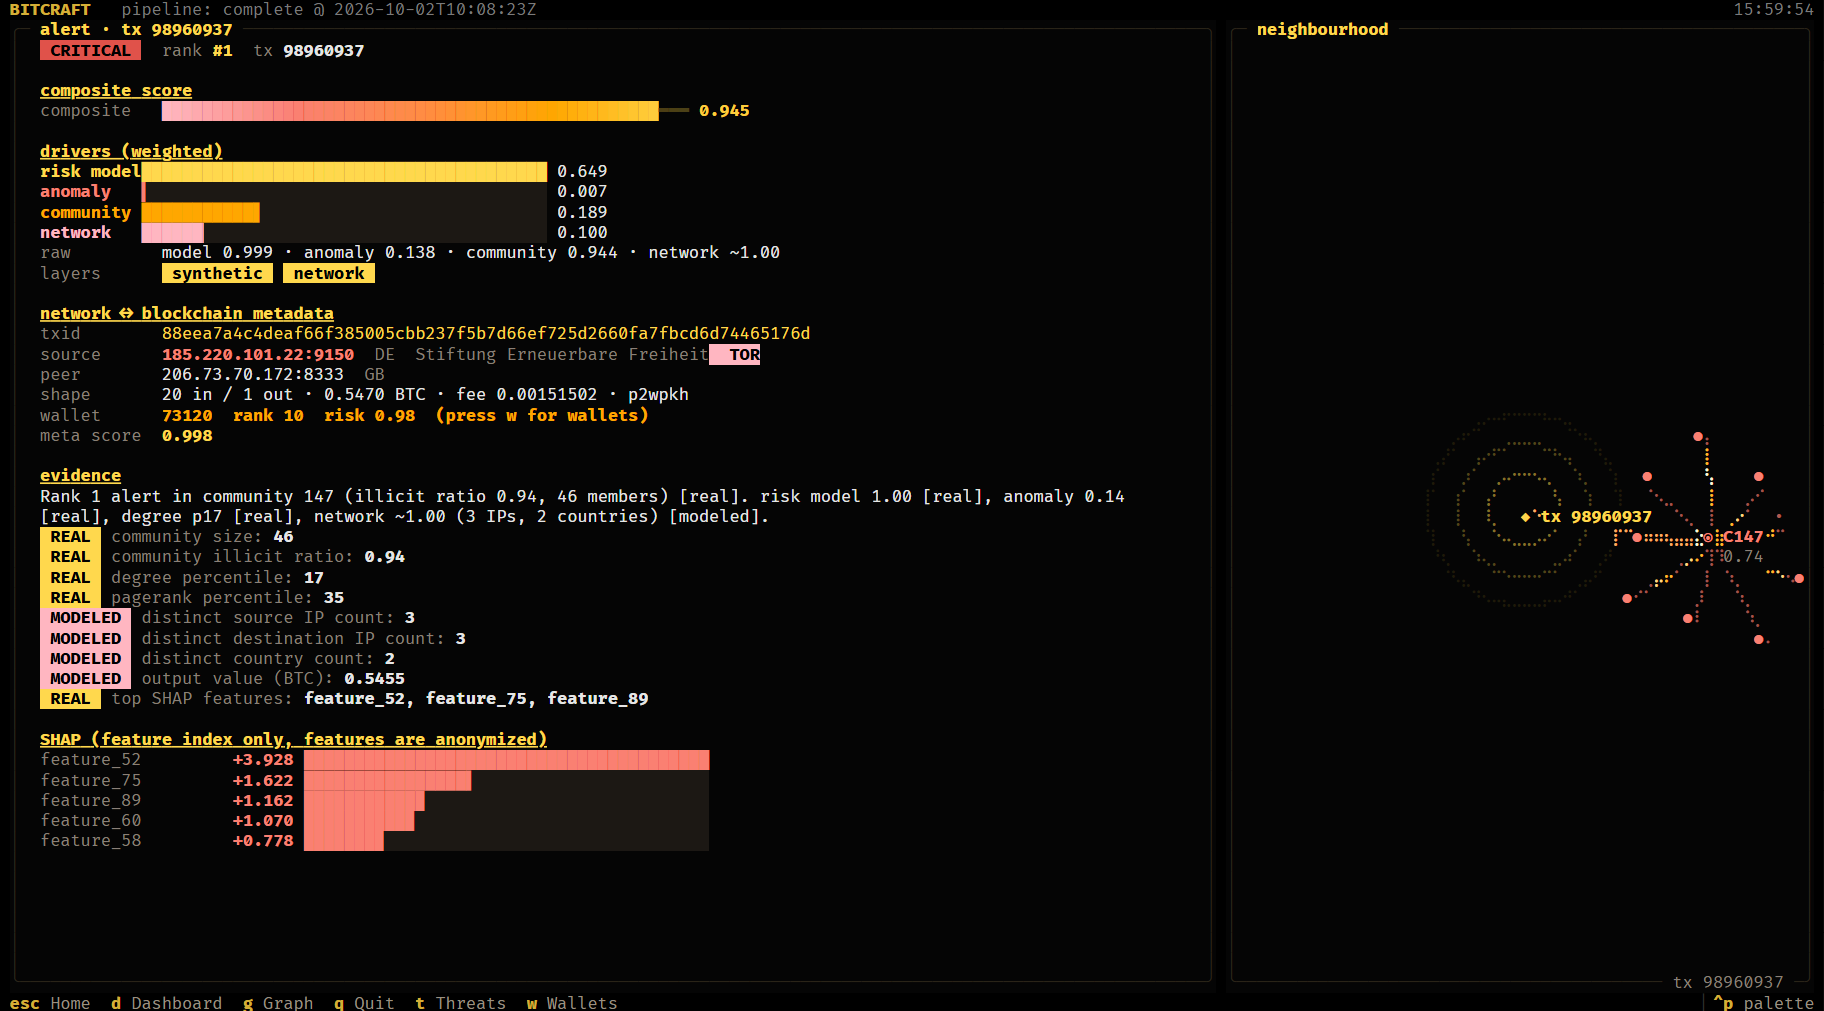This screenshot has width=1824, height=1011.
Task: Click the TOR tag next to source
Action: [735, 354]
